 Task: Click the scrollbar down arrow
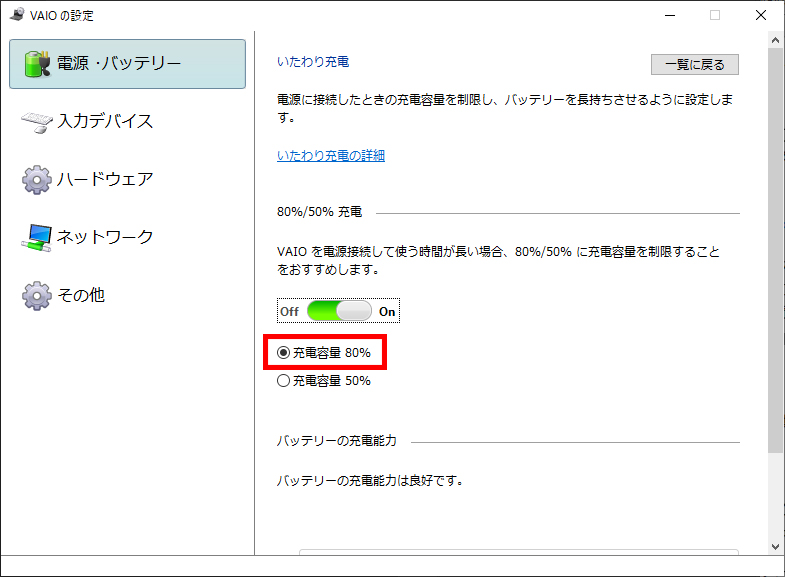775,546
